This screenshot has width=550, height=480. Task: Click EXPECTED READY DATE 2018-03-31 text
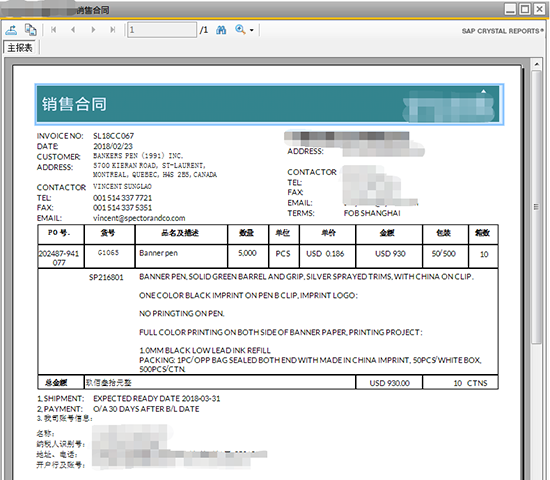point(157,398)
